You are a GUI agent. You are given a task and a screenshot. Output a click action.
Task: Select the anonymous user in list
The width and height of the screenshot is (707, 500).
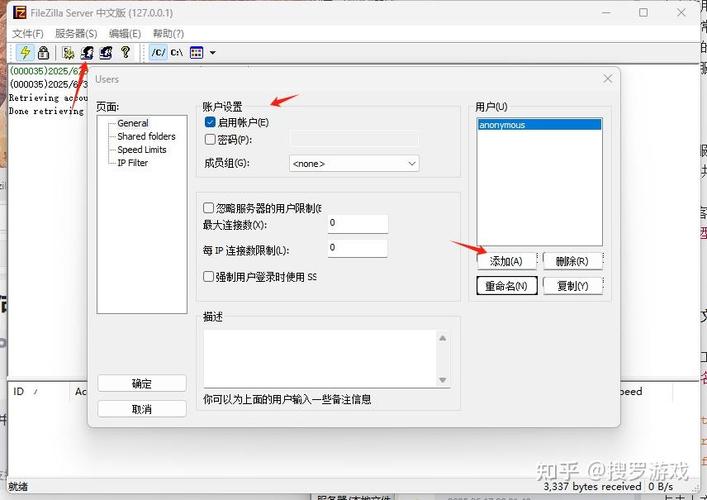pyautogui.click(x=539, y=124)
